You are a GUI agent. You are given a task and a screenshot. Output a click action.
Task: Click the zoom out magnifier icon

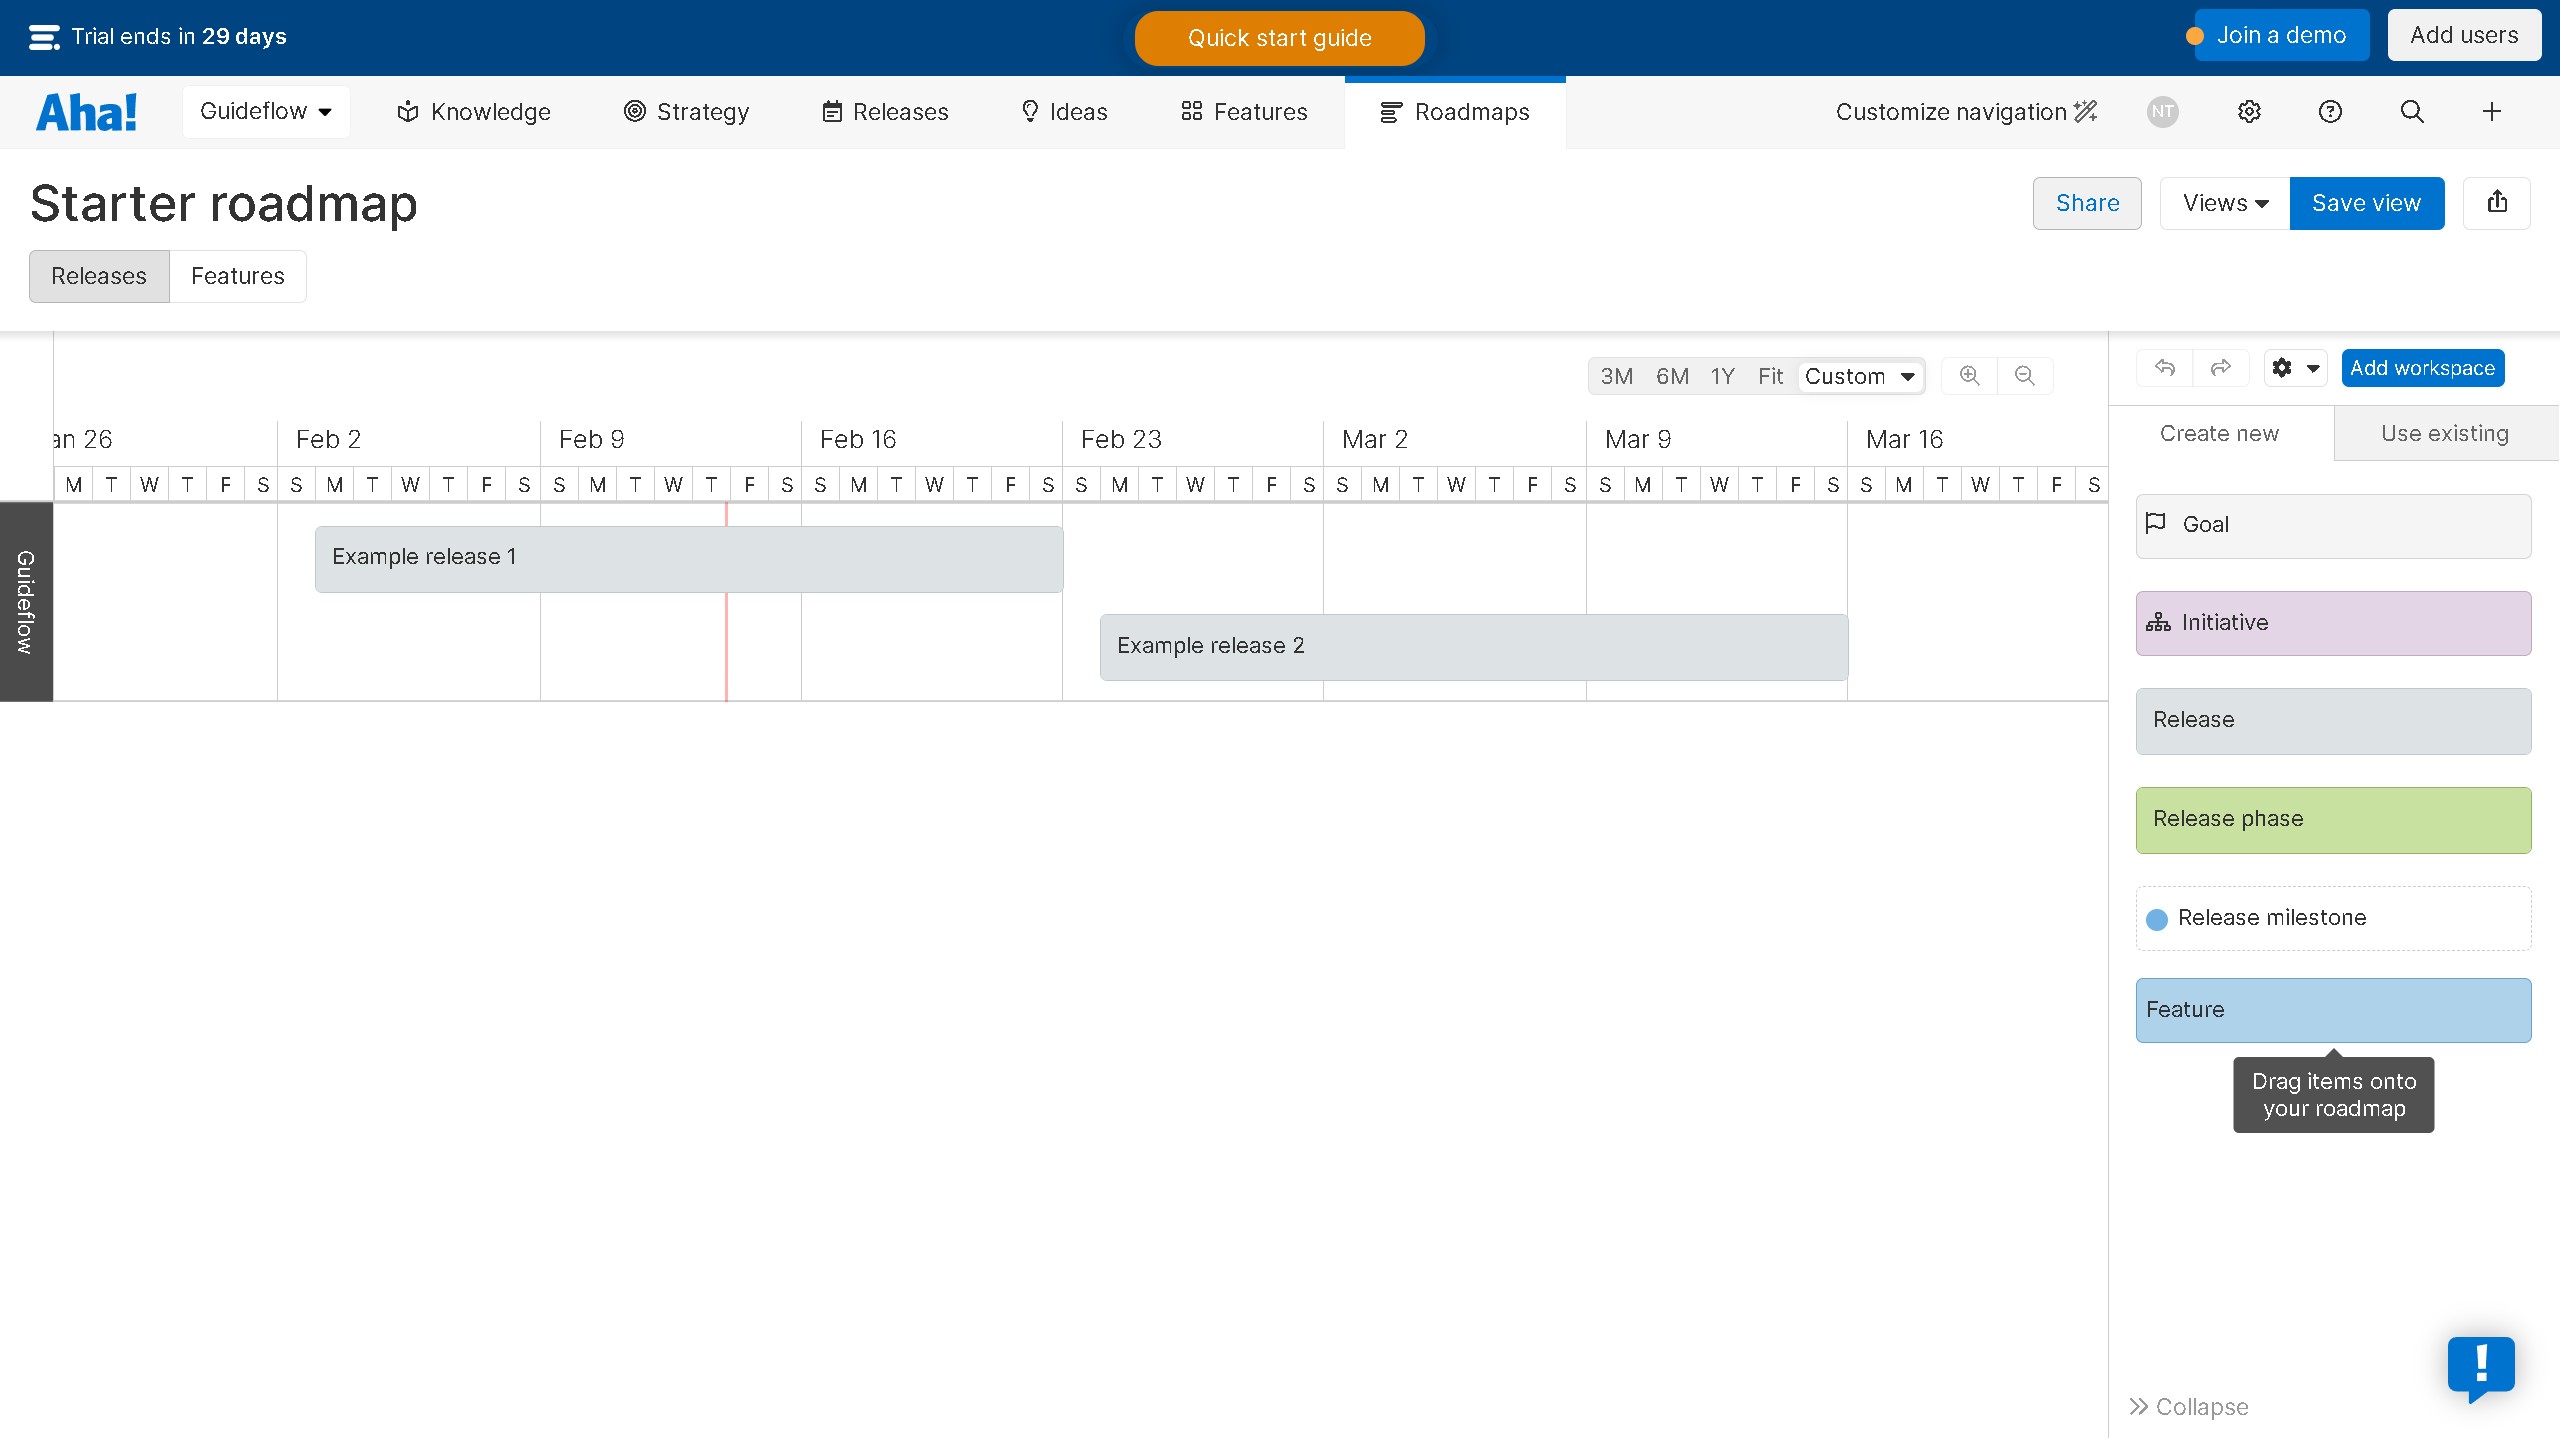(x=2024, y=375)
